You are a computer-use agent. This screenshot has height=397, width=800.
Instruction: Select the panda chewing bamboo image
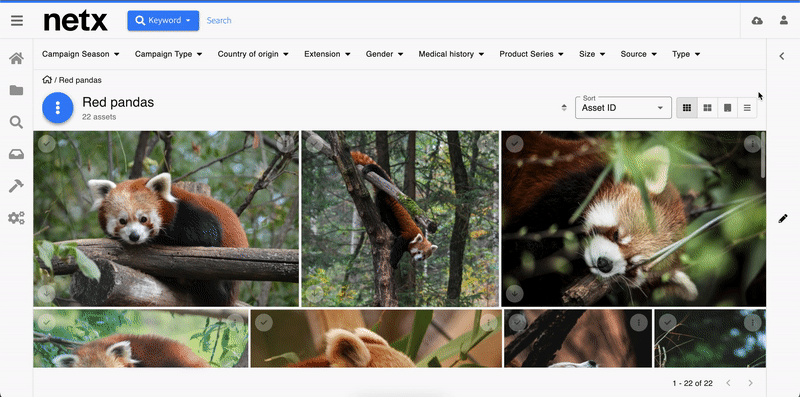pyautogui.click(x=515, y=144)
